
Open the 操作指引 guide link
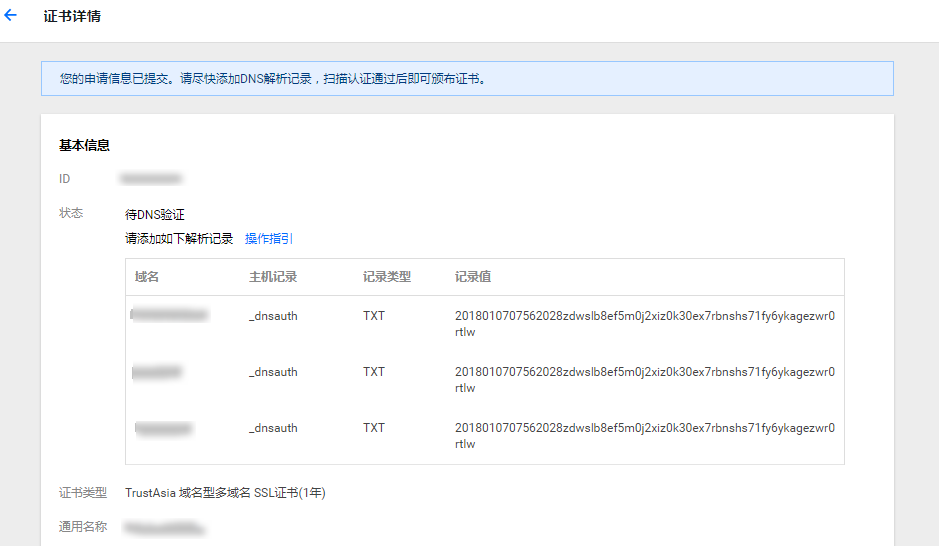click(269, 239)
